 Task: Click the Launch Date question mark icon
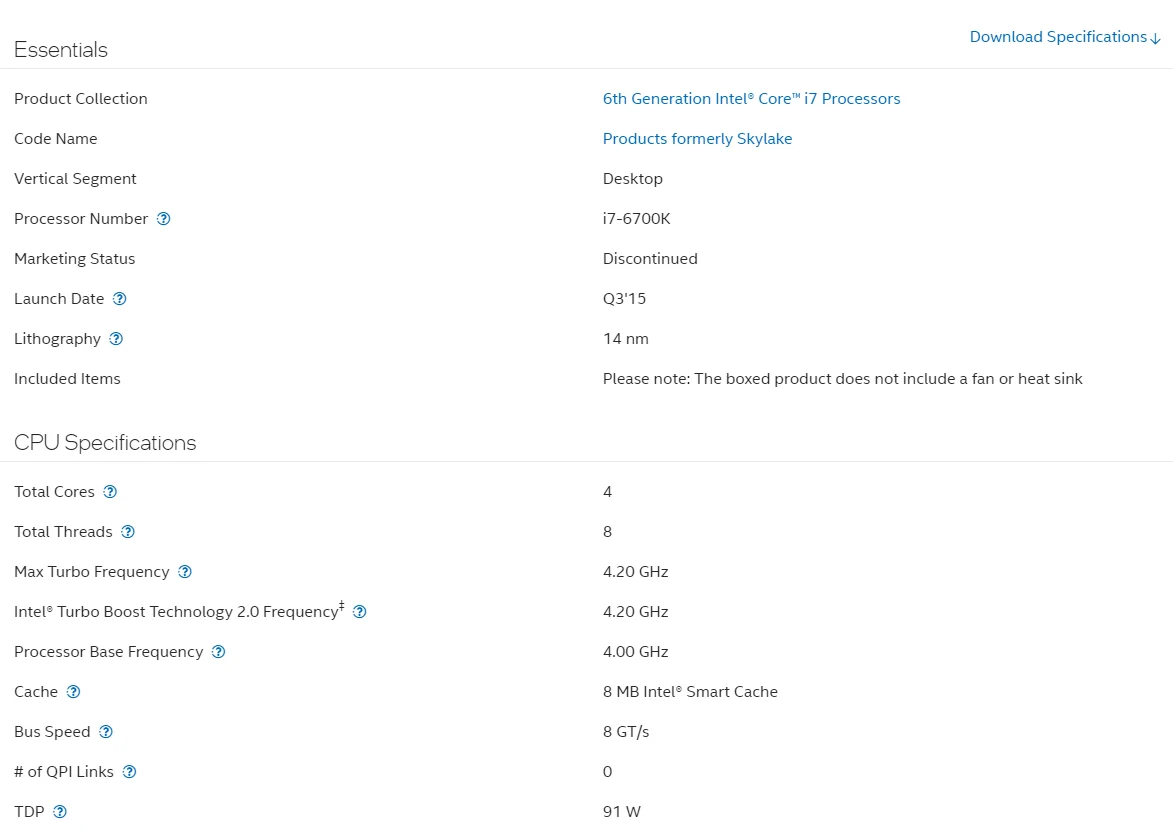(x=120, y=298)
